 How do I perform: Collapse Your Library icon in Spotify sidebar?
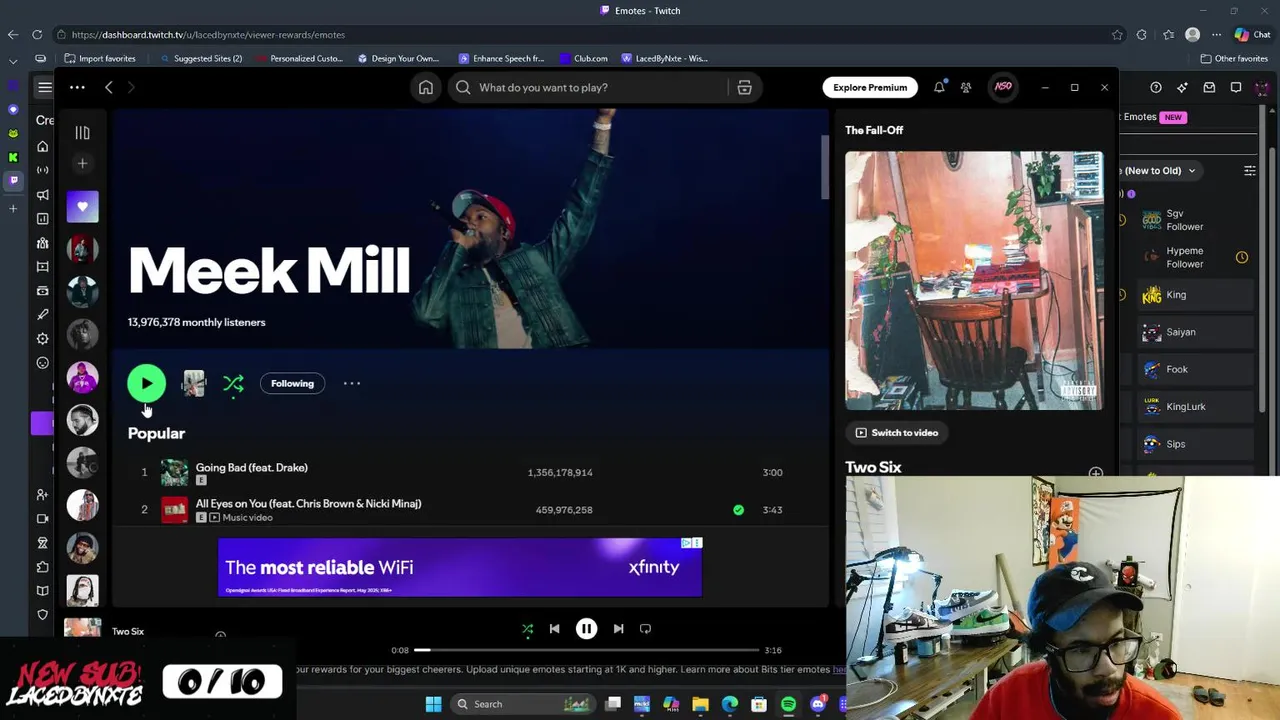pos(82,132)
